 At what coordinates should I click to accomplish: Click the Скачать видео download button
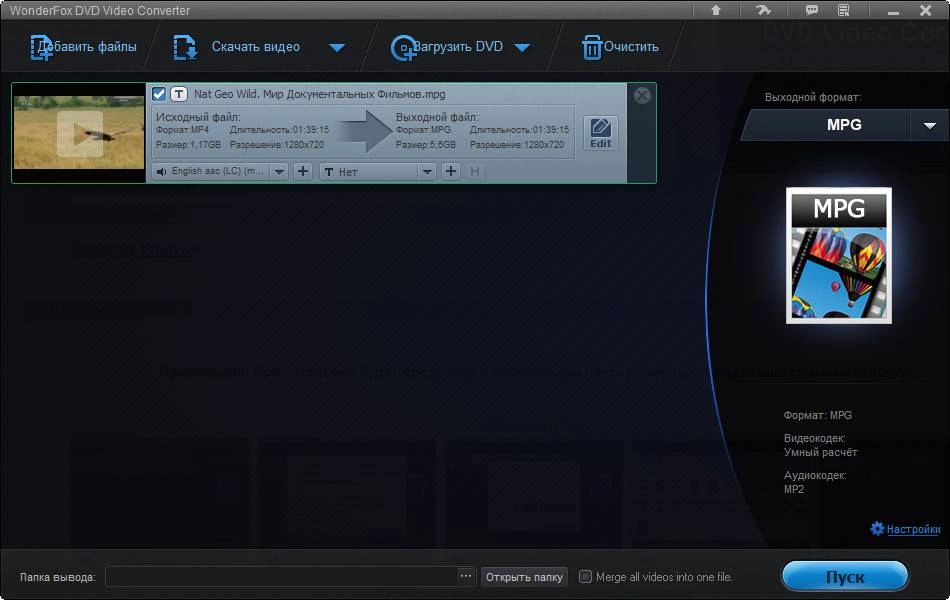236,47
